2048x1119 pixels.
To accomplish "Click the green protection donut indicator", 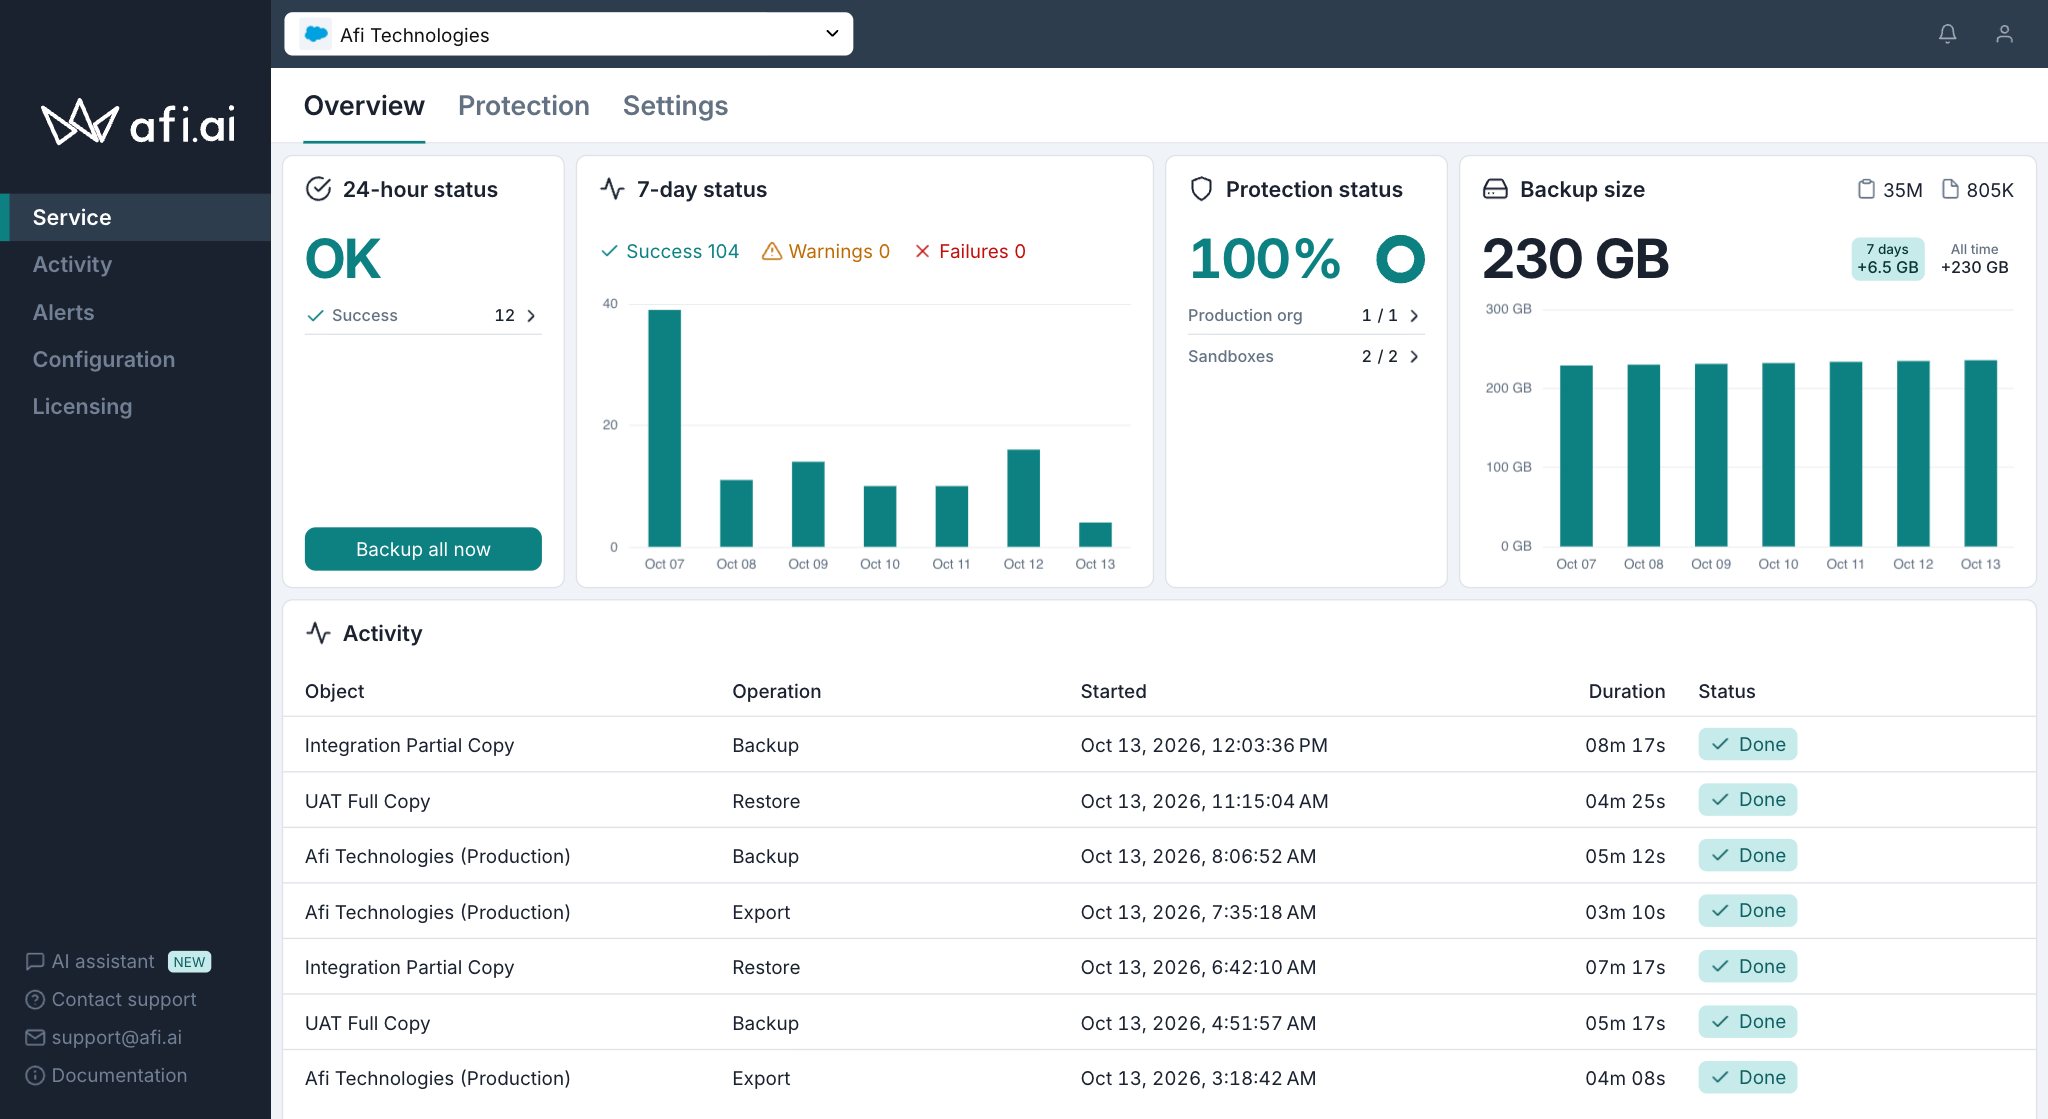I will (1400, 259).
